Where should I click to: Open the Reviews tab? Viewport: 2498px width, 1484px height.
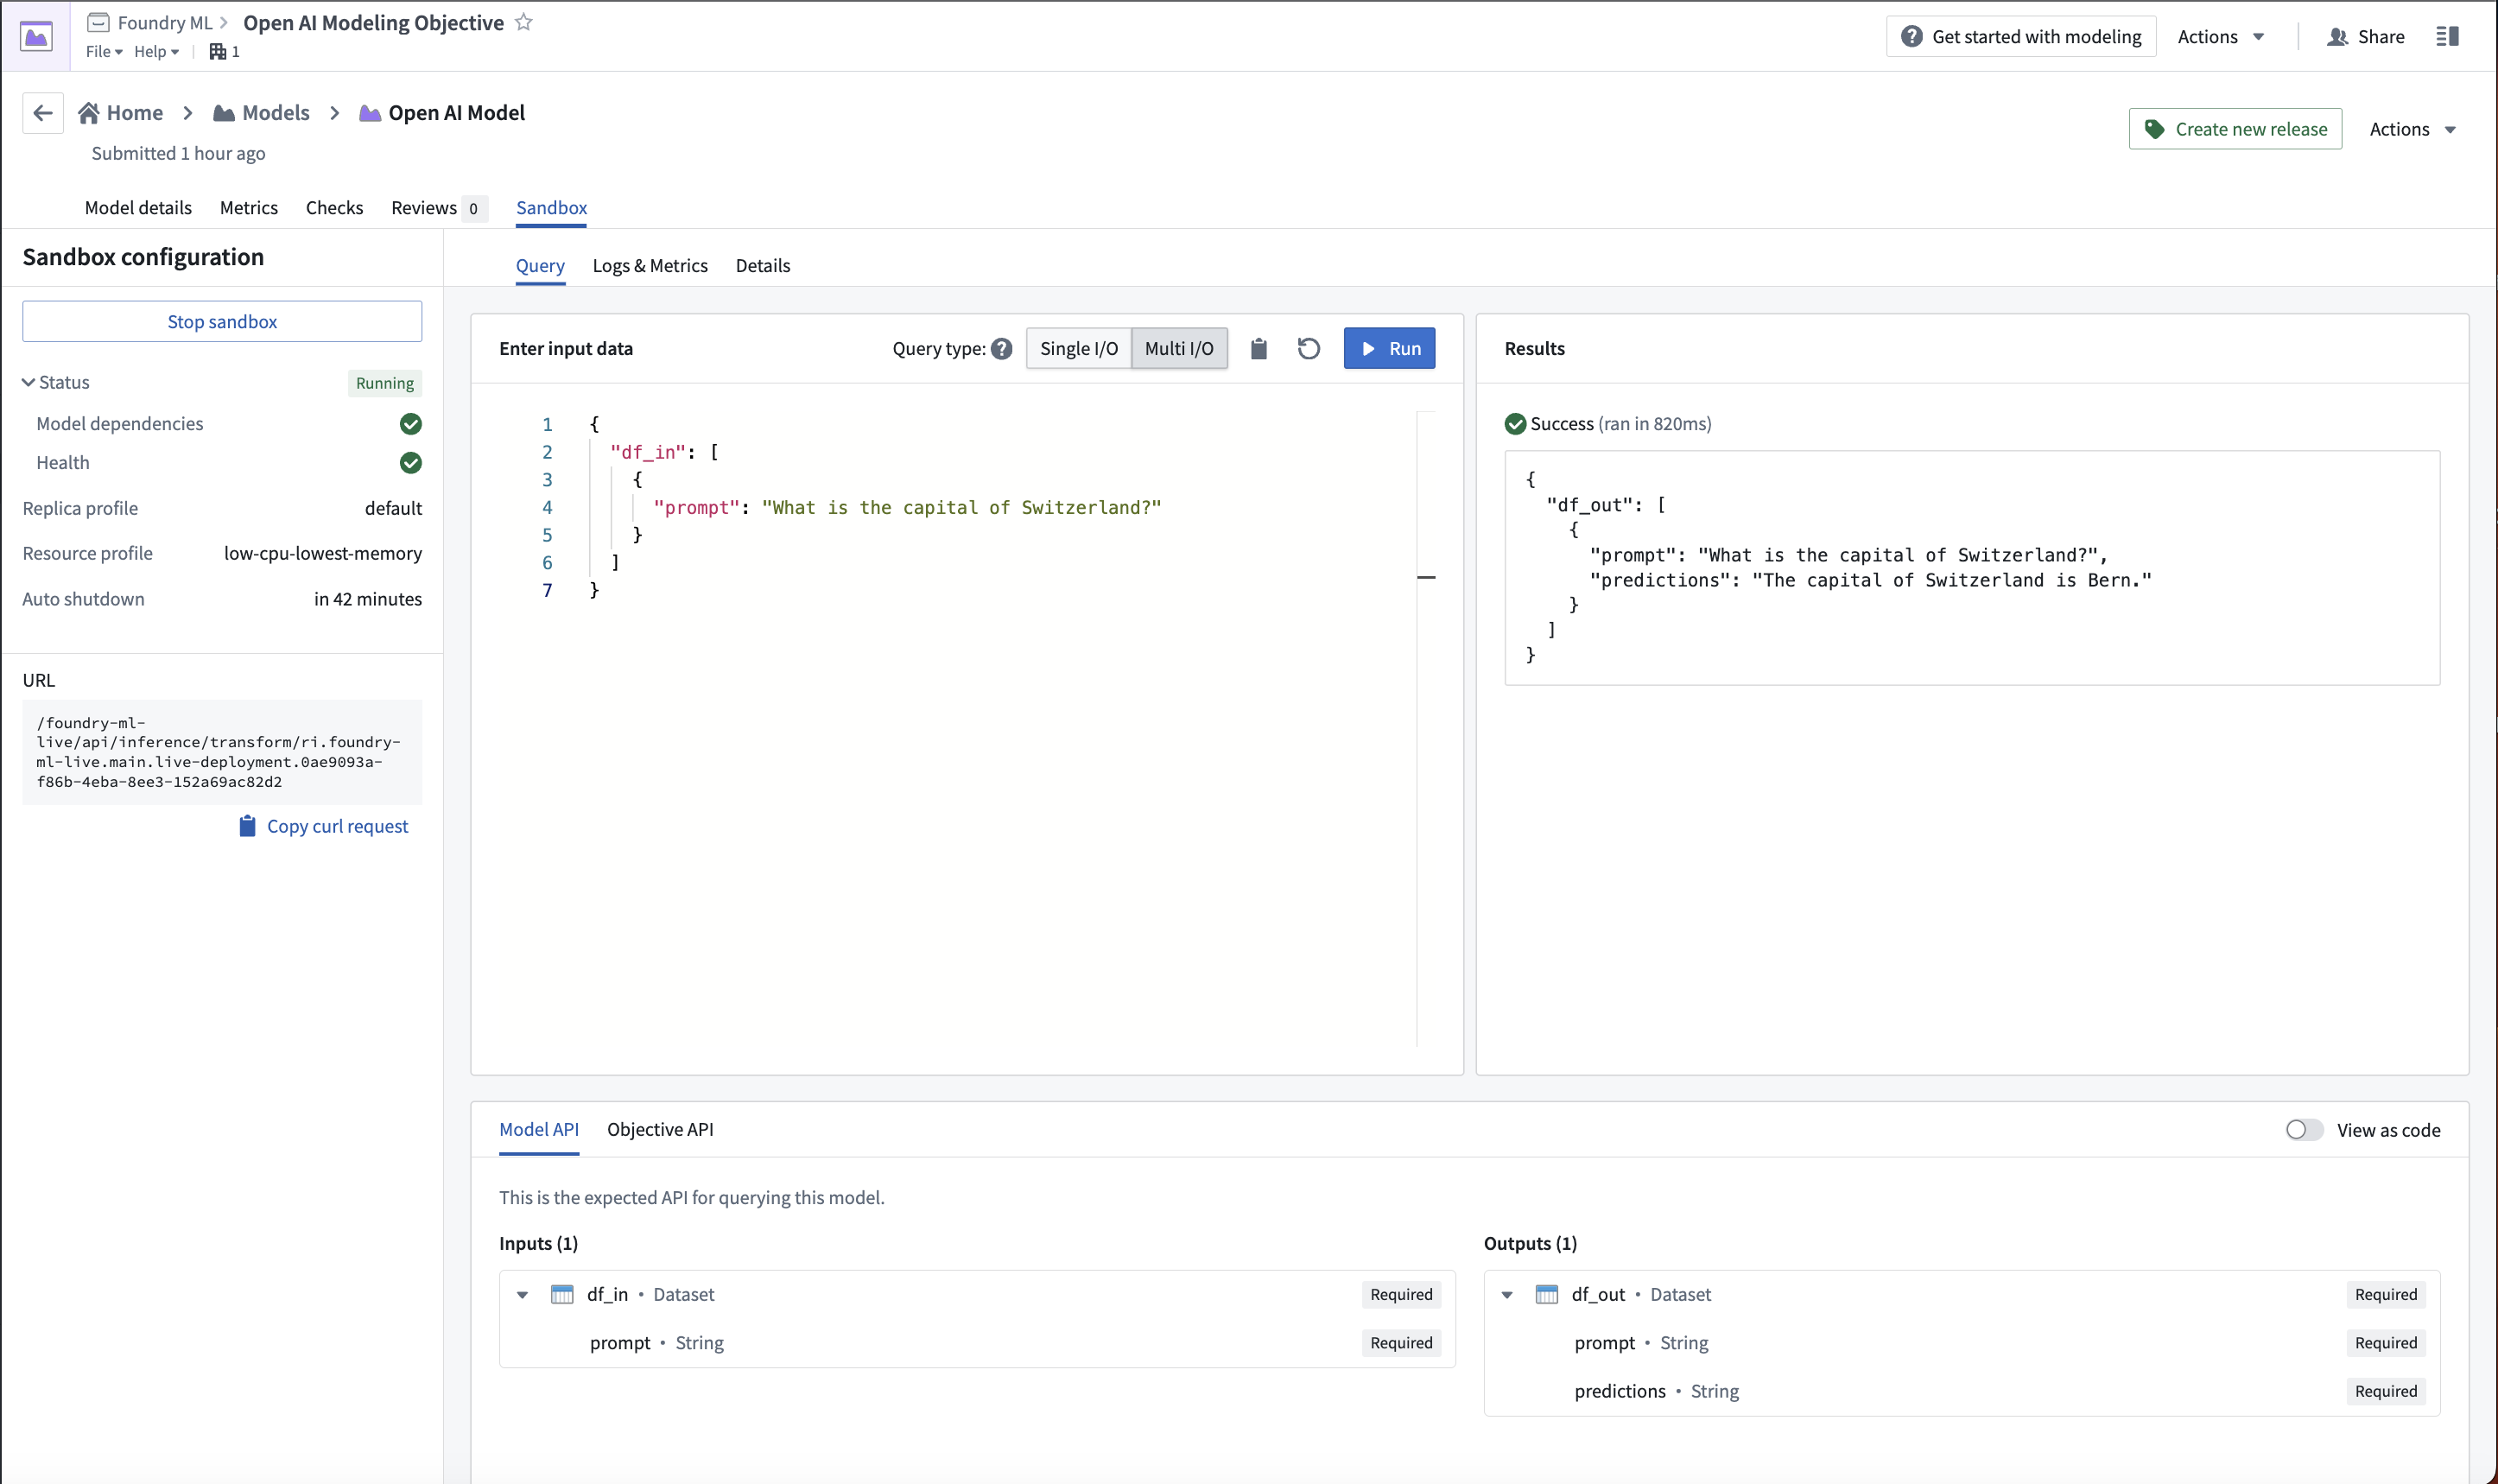click(437, 208)
